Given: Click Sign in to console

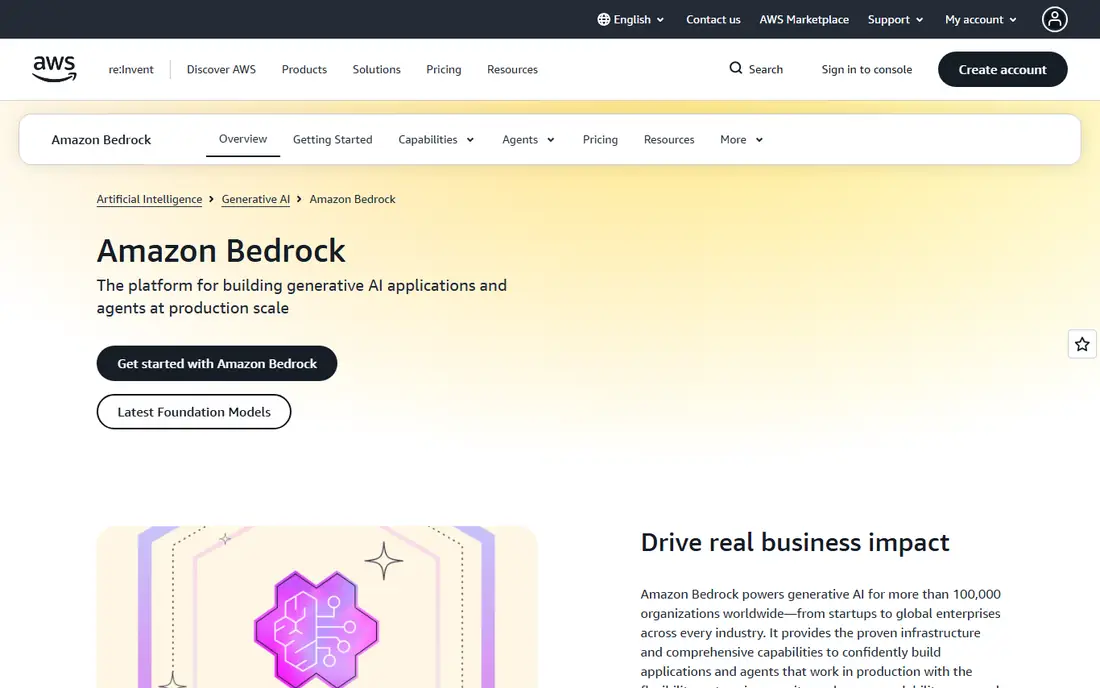Looking at the screenshot, I should pos(867,69).
